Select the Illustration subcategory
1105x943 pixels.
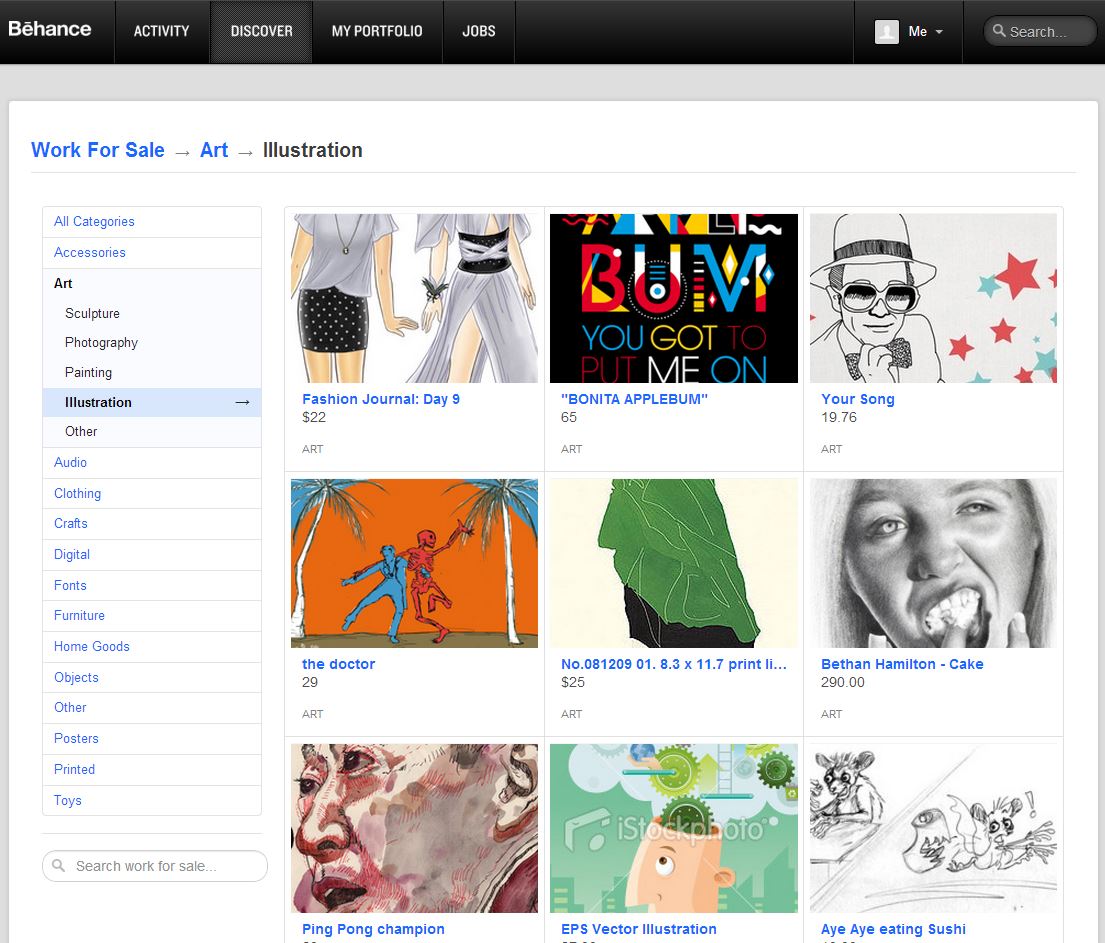(x=152, y=402)
